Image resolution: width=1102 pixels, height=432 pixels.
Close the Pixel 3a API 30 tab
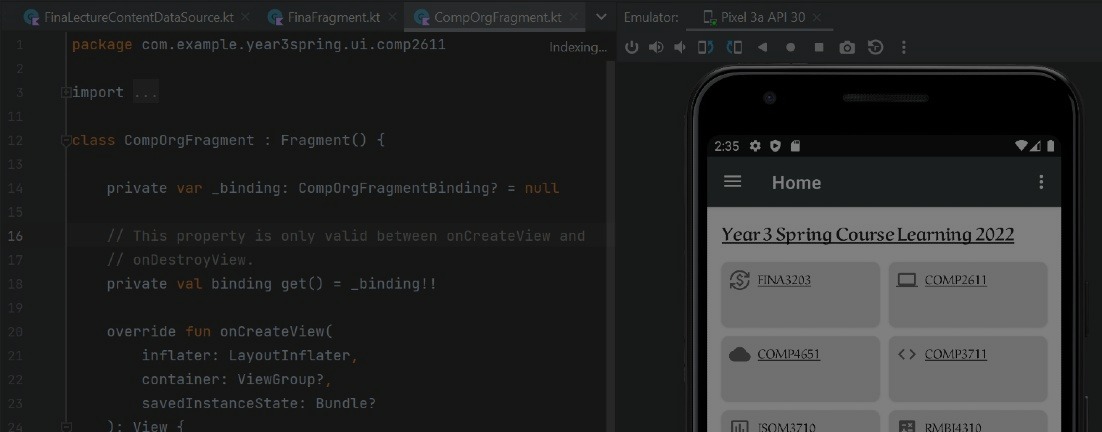pos(817,17)
